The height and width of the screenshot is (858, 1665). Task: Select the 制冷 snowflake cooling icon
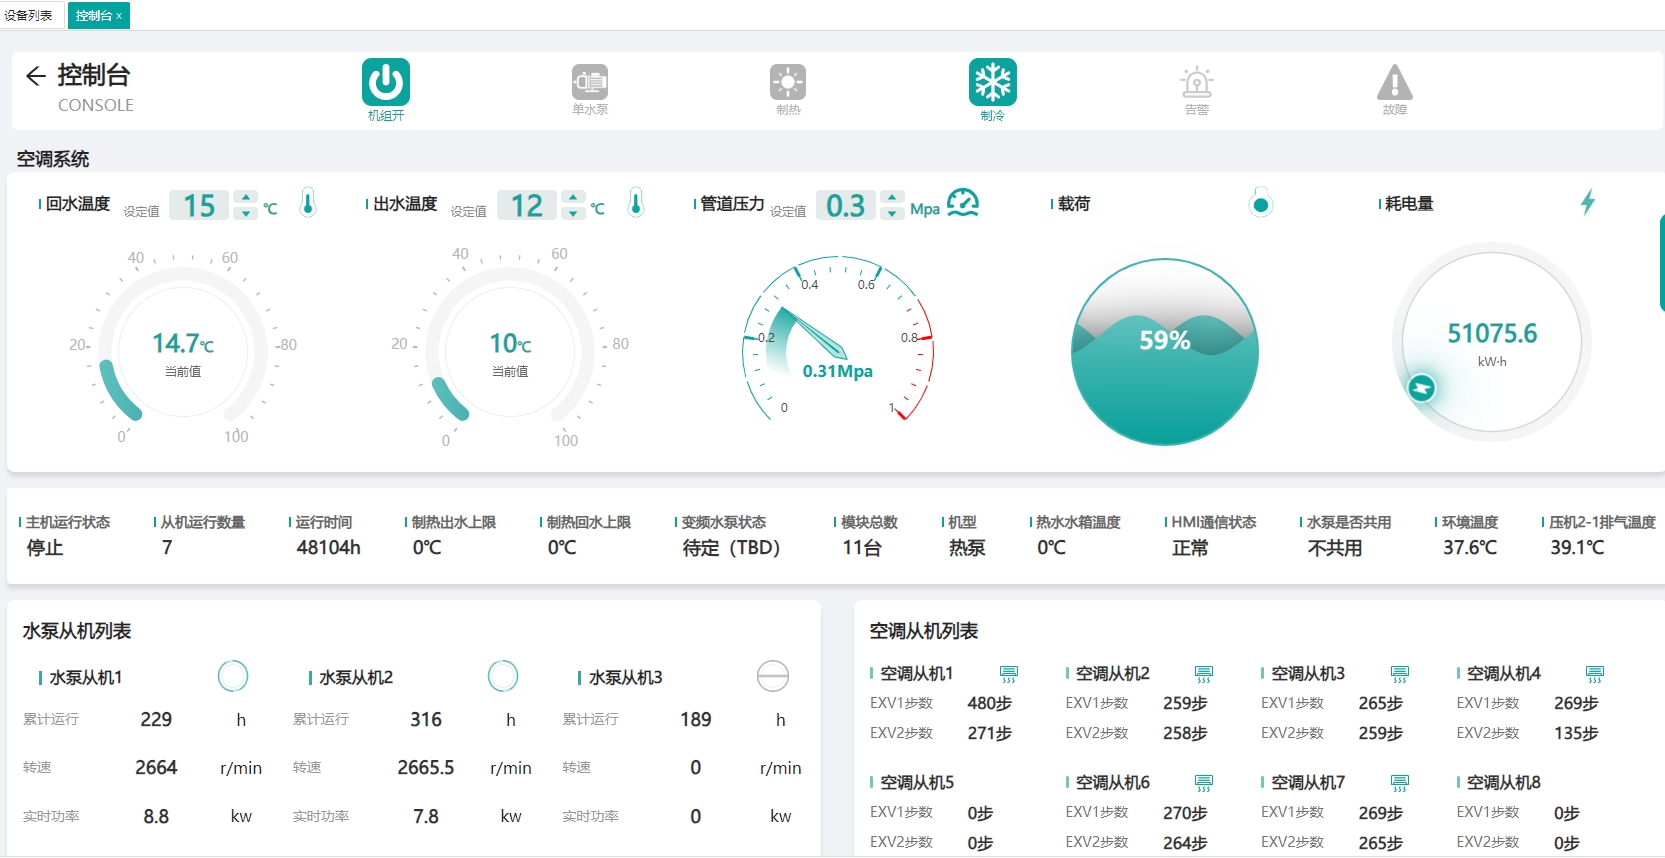(x=993, y=82)
